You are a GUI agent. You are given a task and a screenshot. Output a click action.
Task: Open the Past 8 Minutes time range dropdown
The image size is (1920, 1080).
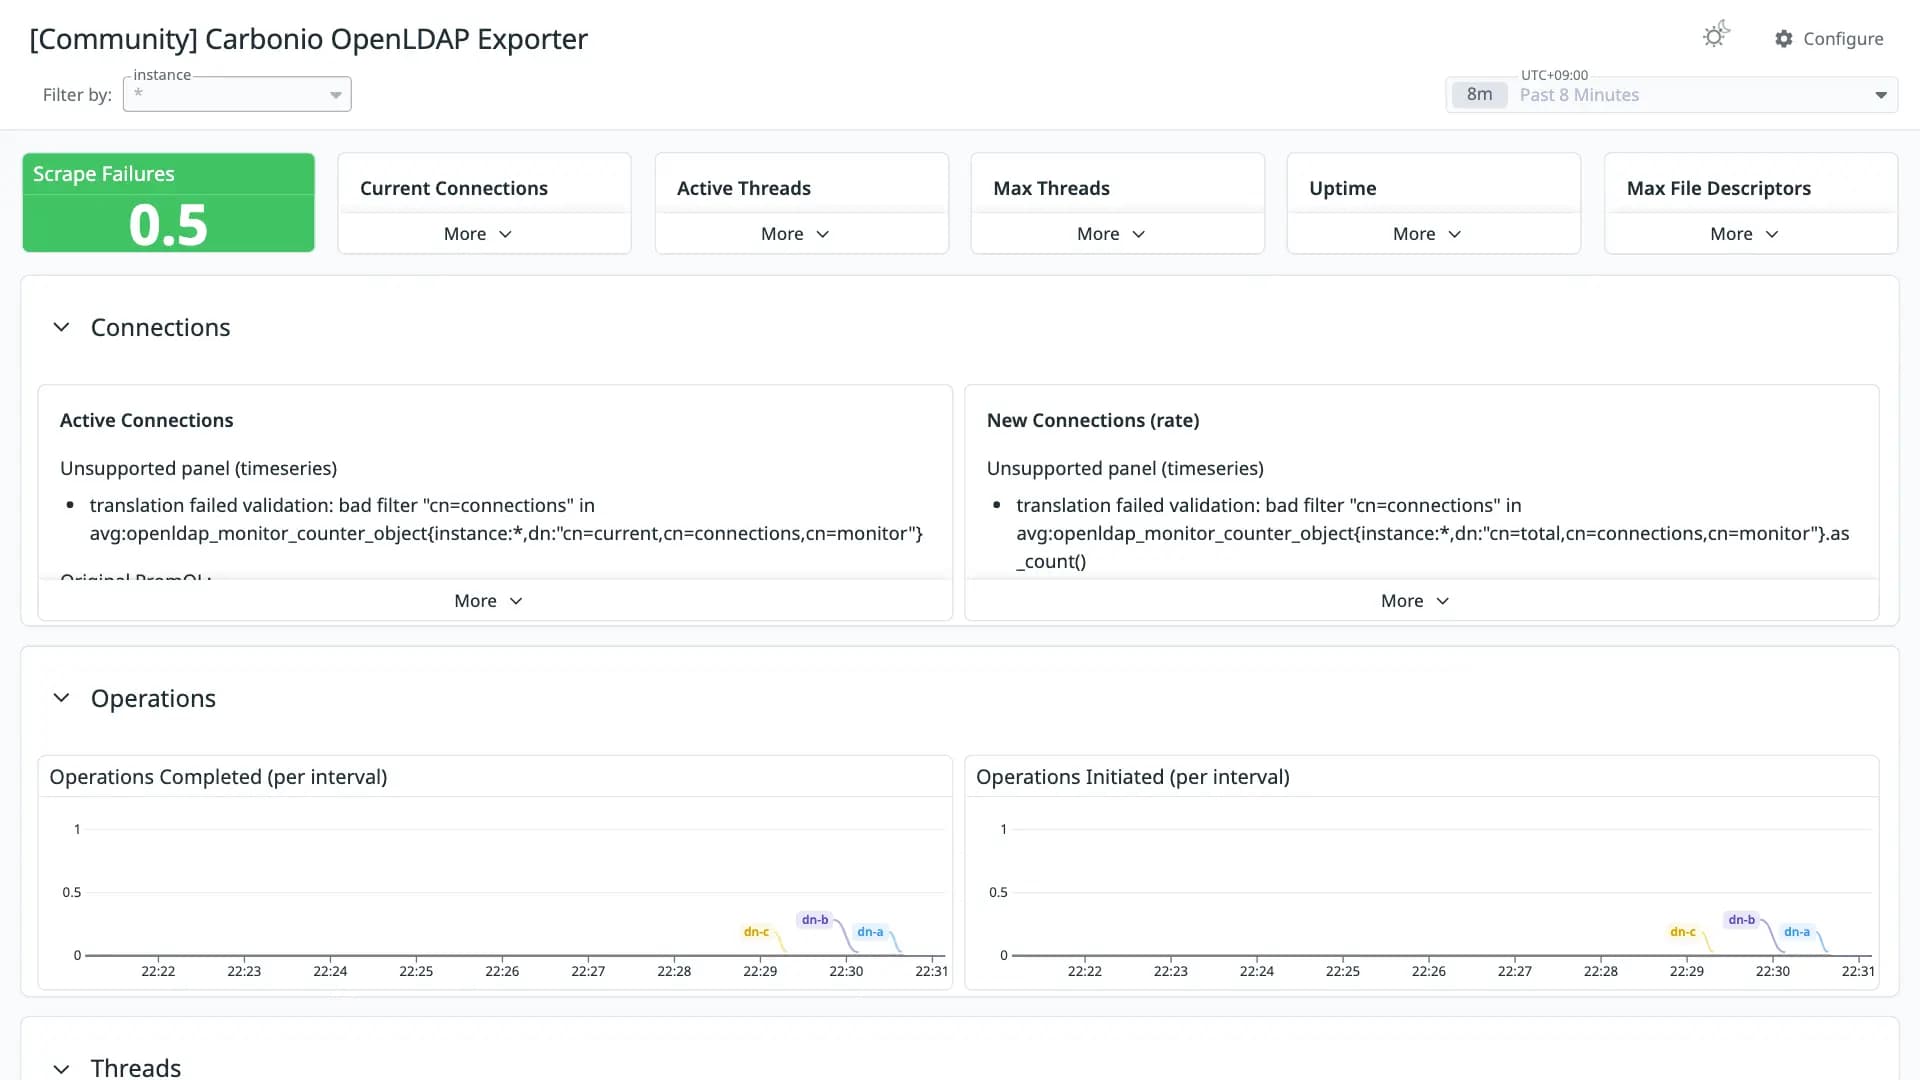1672,95
